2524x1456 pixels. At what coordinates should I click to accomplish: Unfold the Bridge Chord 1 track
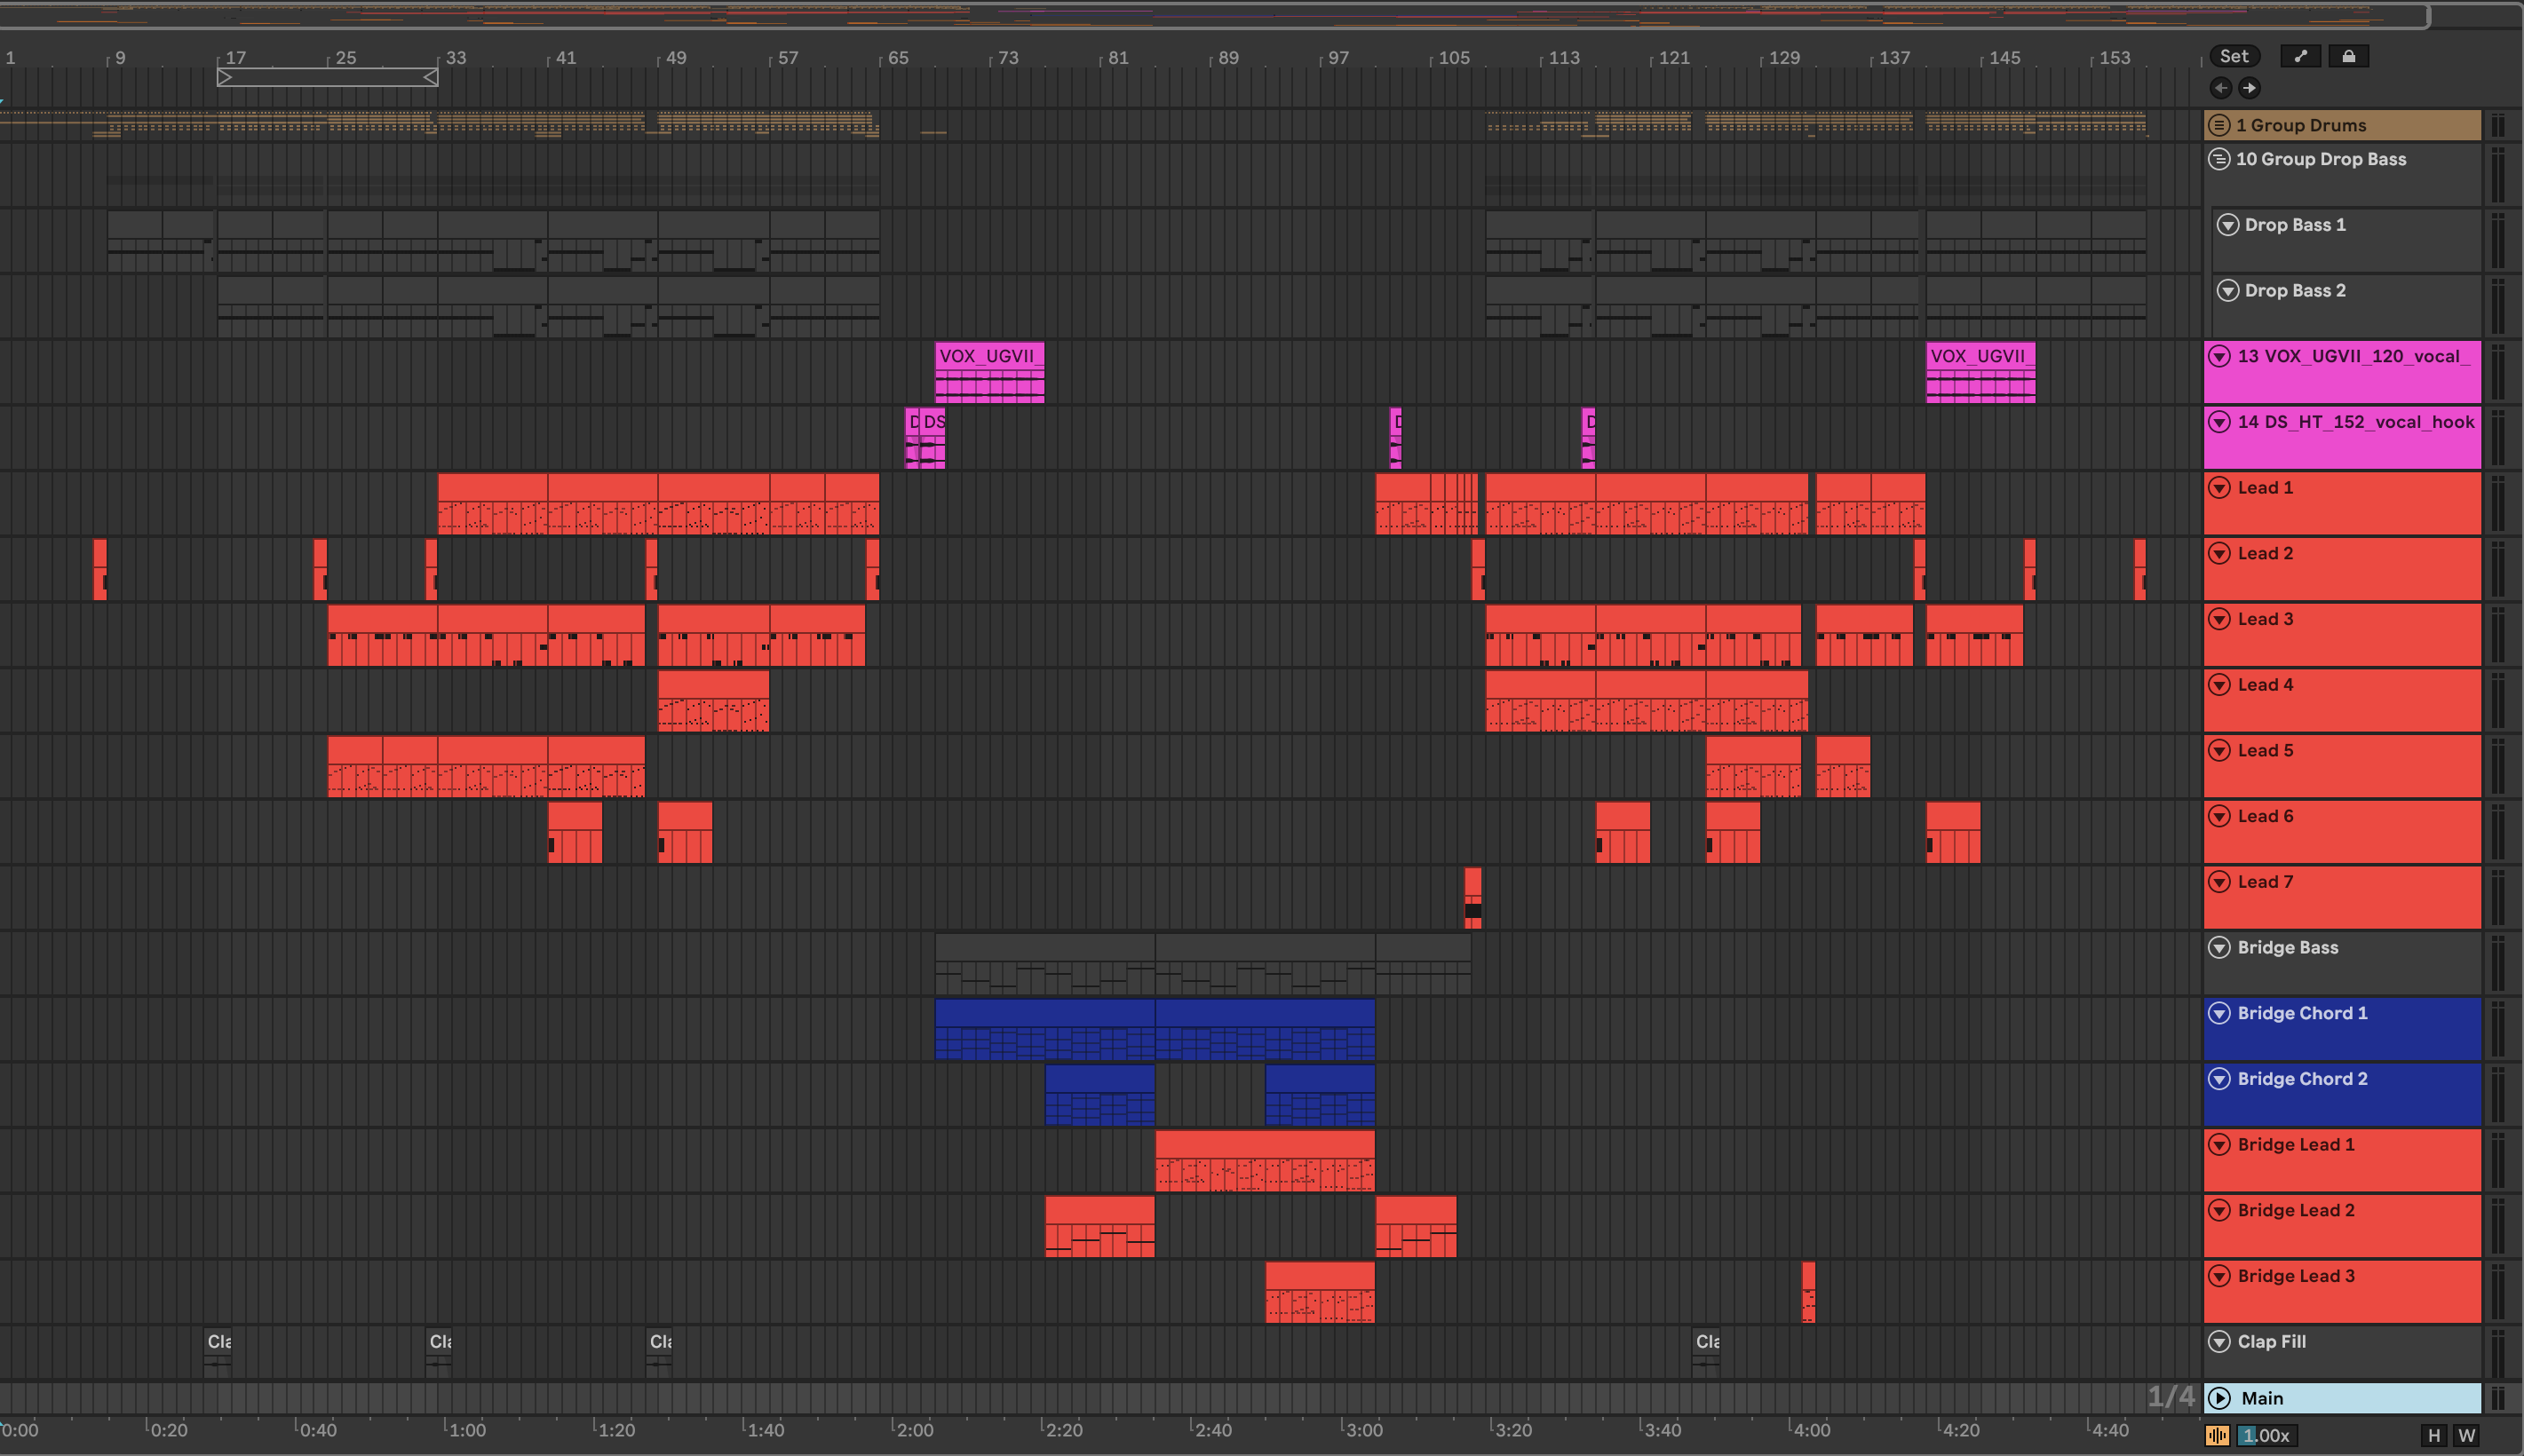(x=2219, y=1013)
